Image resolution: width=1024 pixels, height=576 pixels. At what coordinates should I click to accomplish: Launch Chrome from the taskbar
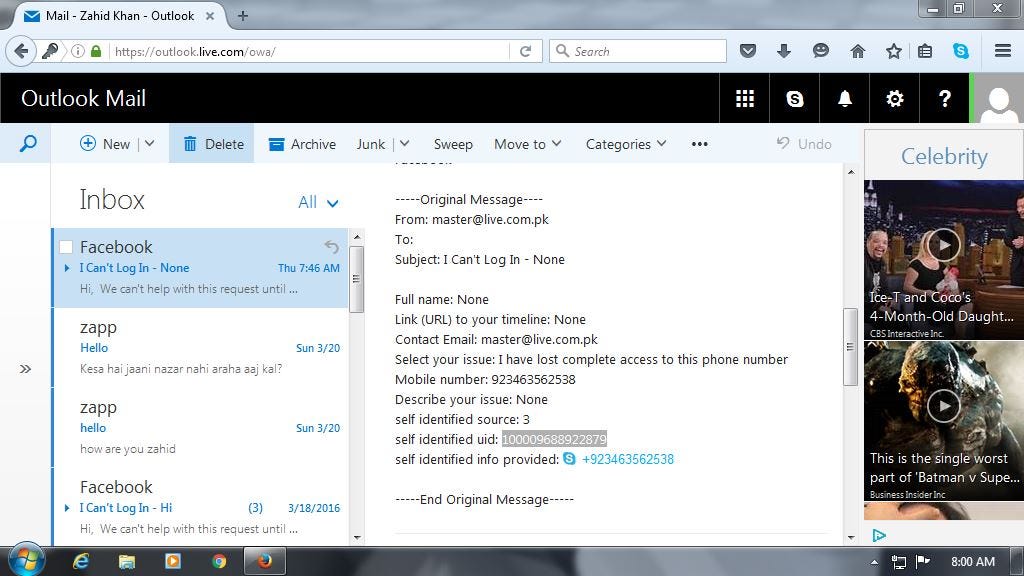(x=219, y=561)
